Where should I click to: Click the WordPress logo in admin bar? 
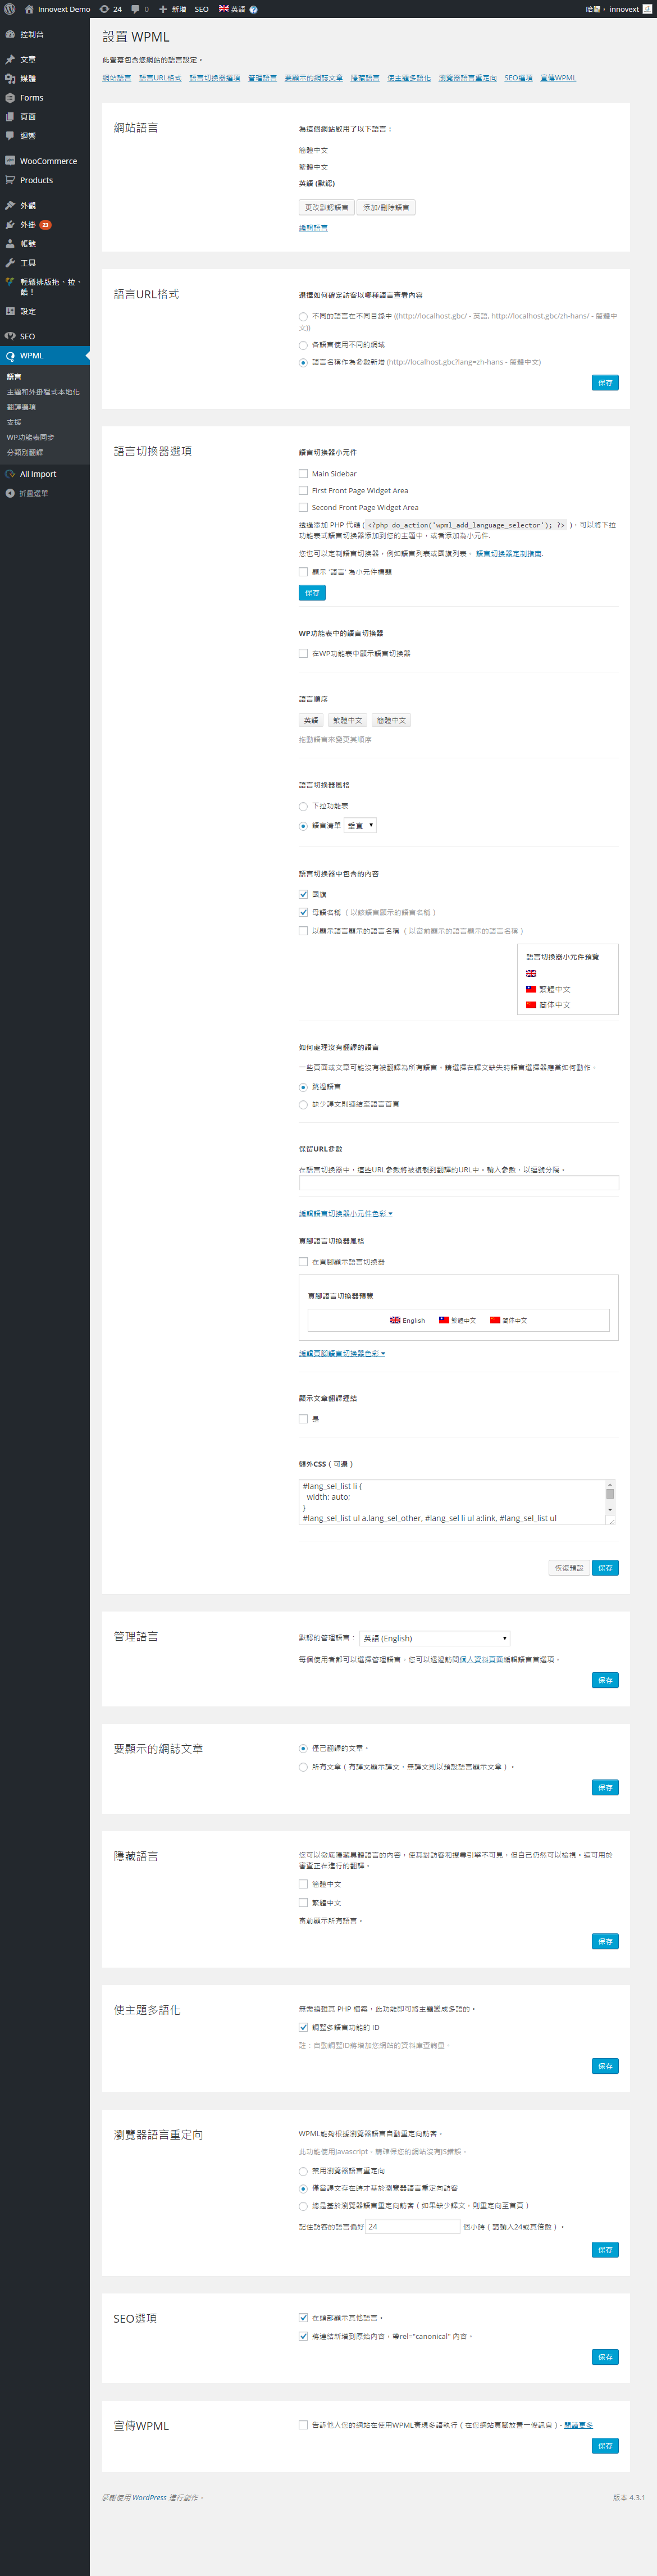(x=10, y=9)
